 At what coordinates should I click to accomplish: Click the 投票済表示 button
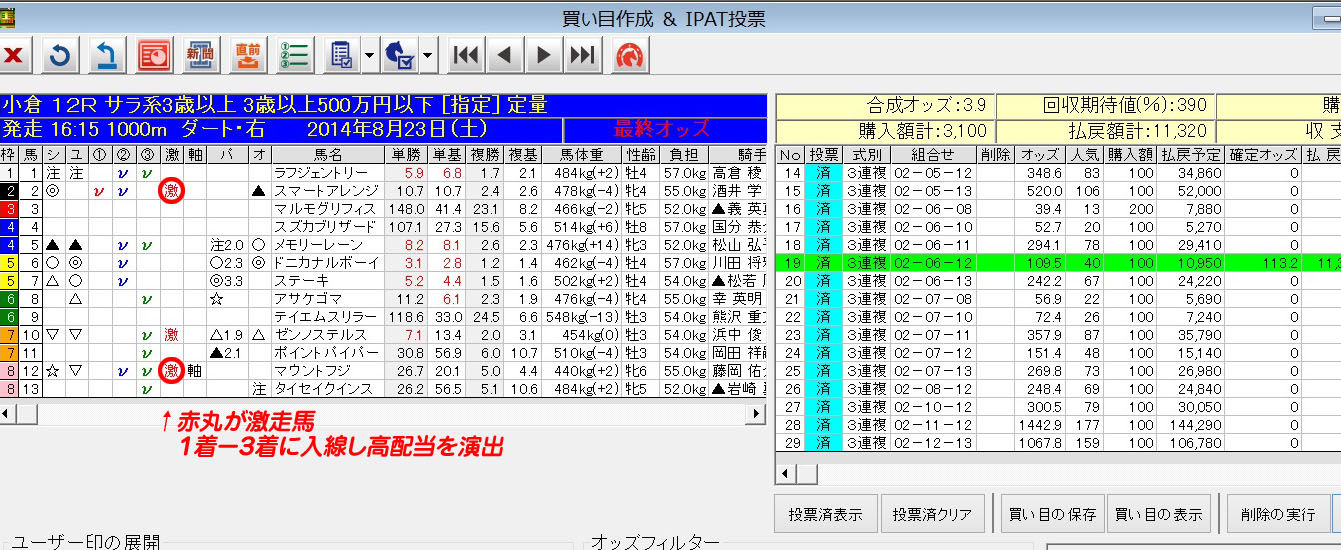pos(826,514)
